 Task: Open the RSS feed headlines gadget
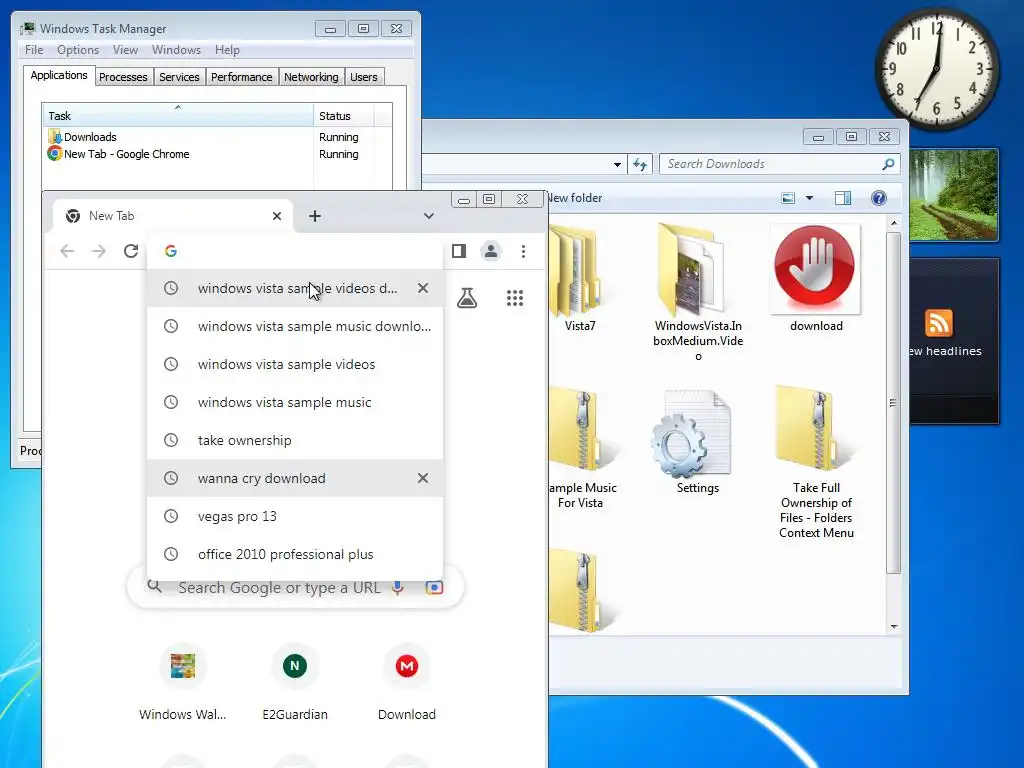[954, 341]
